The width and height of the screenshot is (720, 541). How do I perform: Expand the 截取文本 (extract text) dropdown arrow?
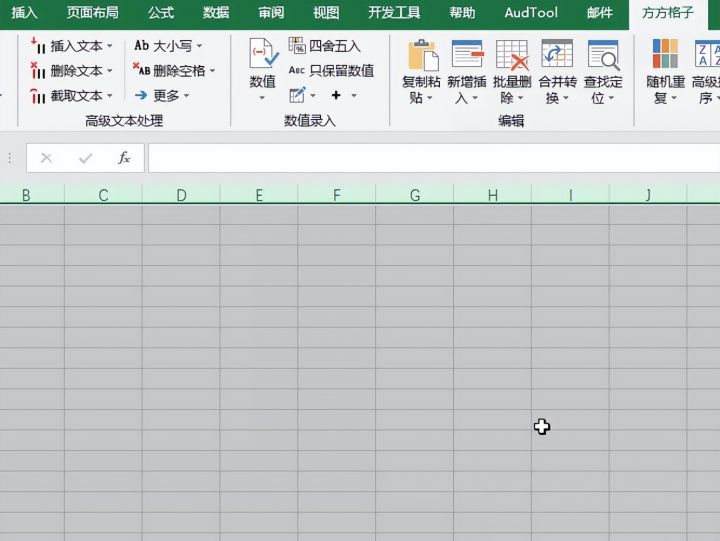109,96
